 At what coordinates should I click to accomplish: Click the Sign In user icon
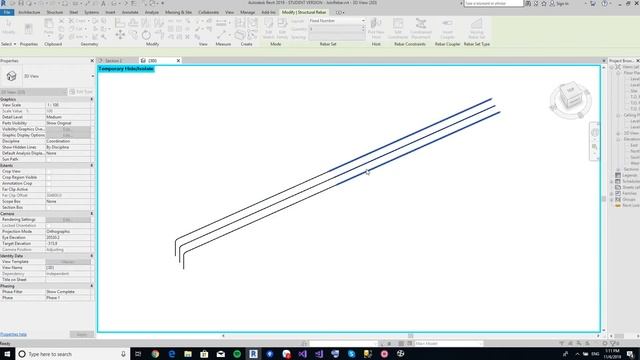click(552, 3)
